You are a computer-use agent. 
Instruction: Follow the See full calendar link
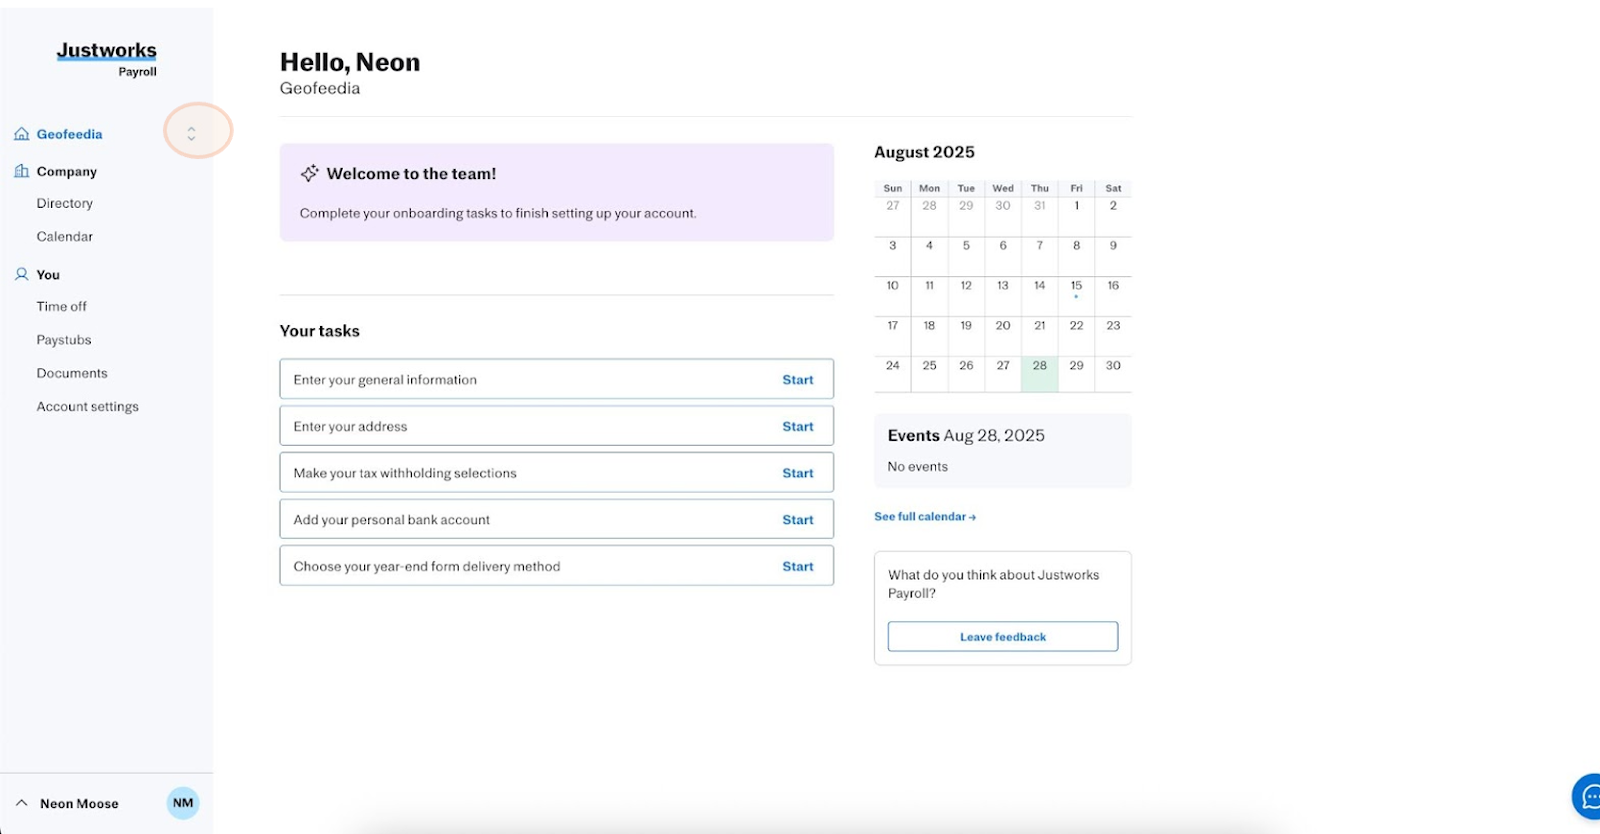pyautogui.click(x=925, y=517)
